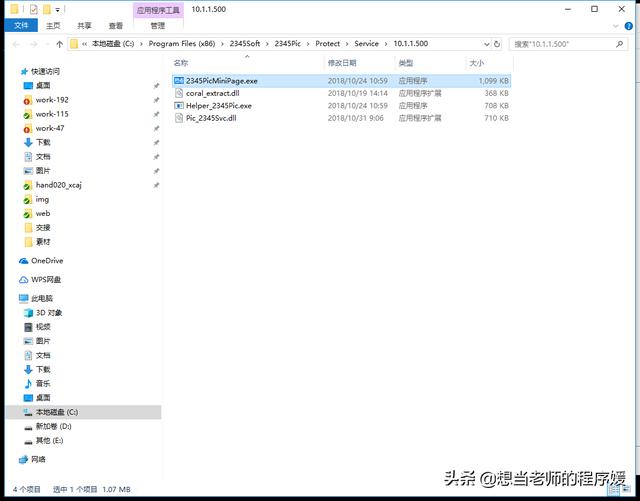Go forward using the right arrow
This screenshot has height=501, width=640.
pos(34,44)
